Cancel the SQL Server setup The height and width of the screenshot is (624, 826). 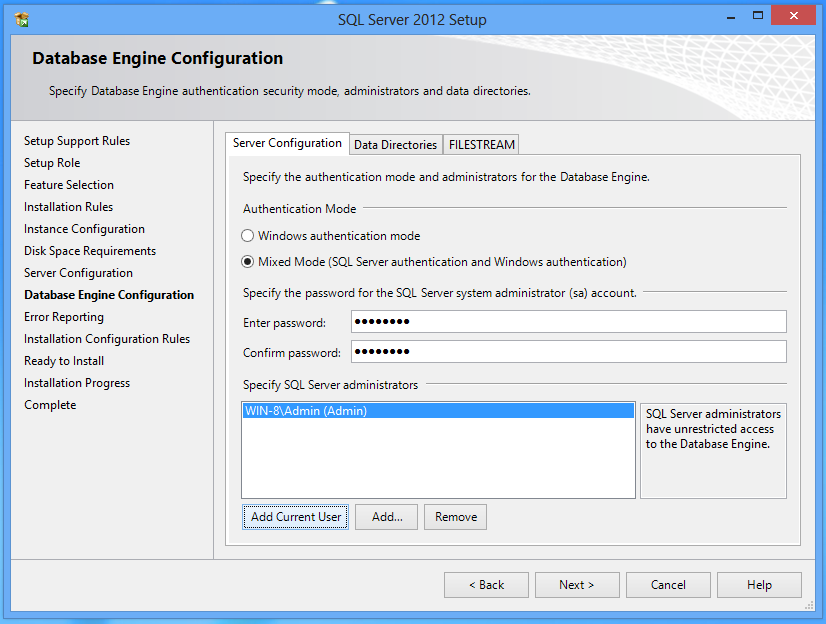click(668, 585)
